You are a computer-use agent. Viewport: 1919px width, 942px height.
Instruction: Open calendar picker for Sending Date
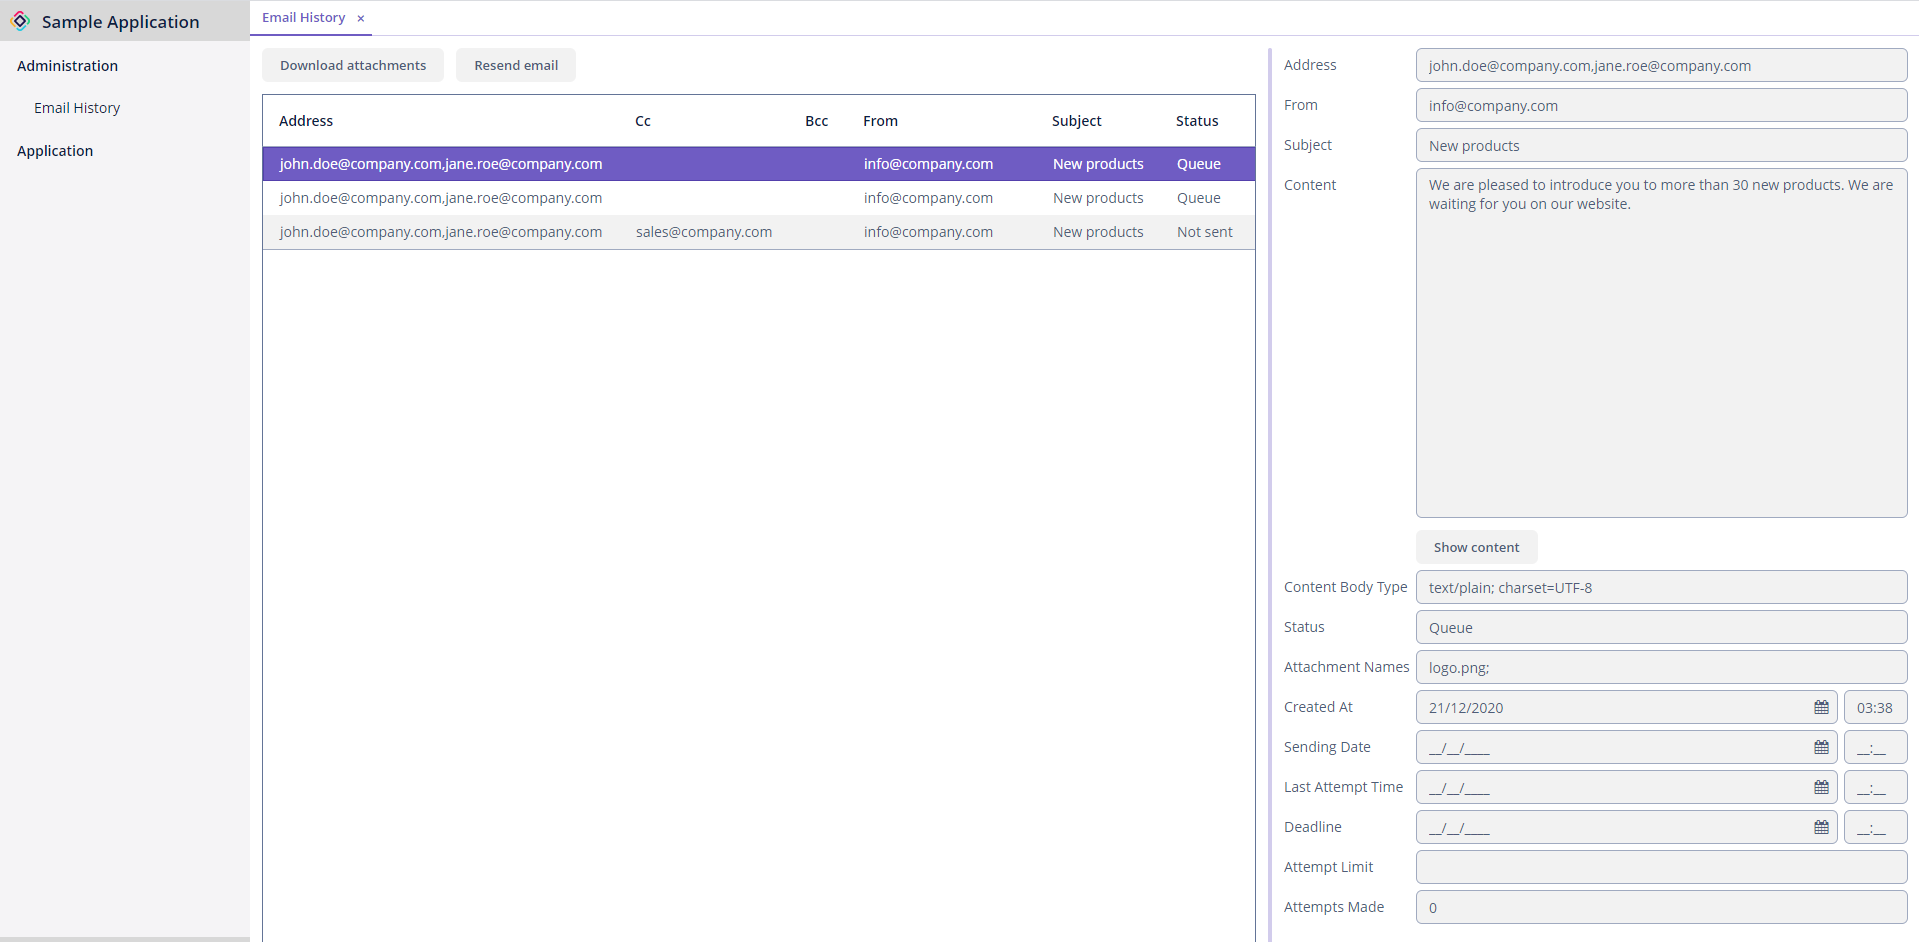1821,747
